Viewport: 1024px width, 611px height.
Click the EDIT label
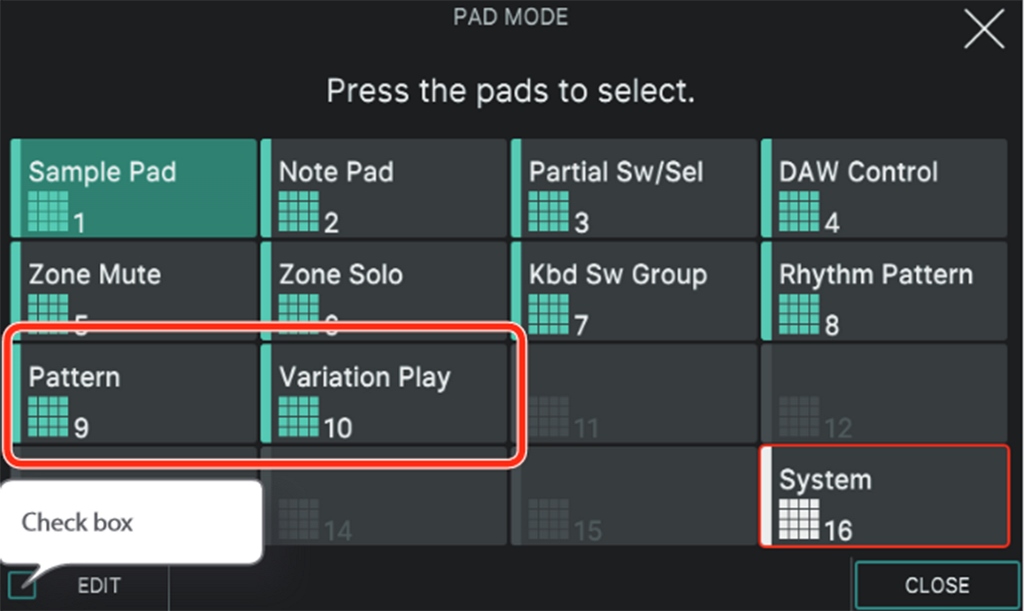(99, 586)
